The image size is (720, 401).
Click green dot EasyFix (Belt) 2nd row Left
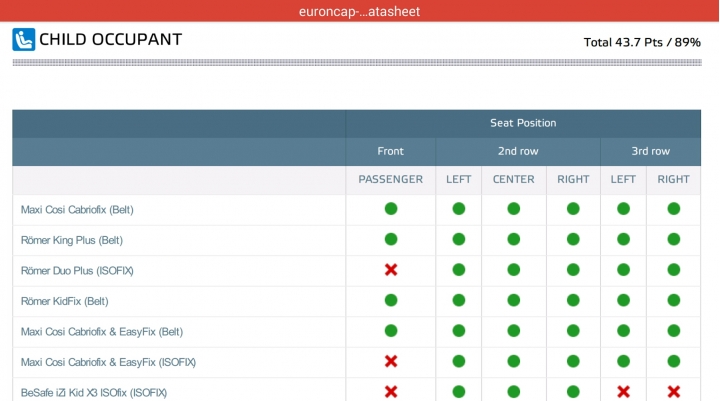point(459,331)
